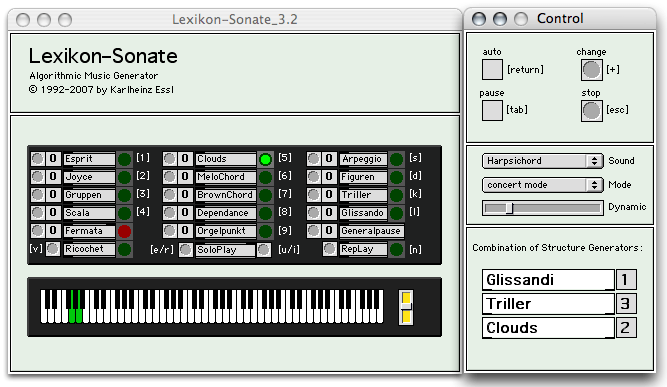The image size is (667, 387).
Task: Click the grey button right of SoloPlay
Action: point(264,250)
